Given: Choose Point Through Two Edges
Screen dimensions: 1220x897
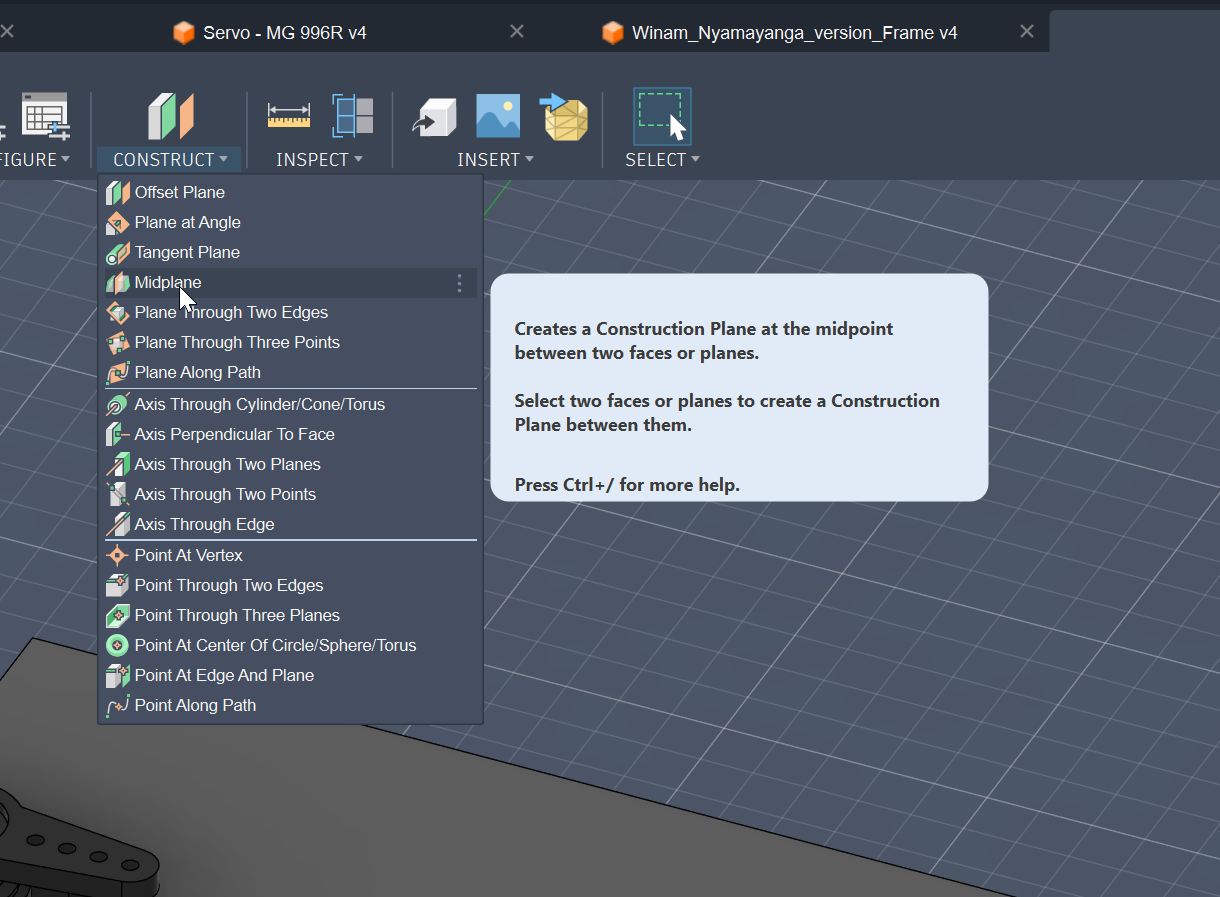Looking at the screenshot, I should point(290,585).
